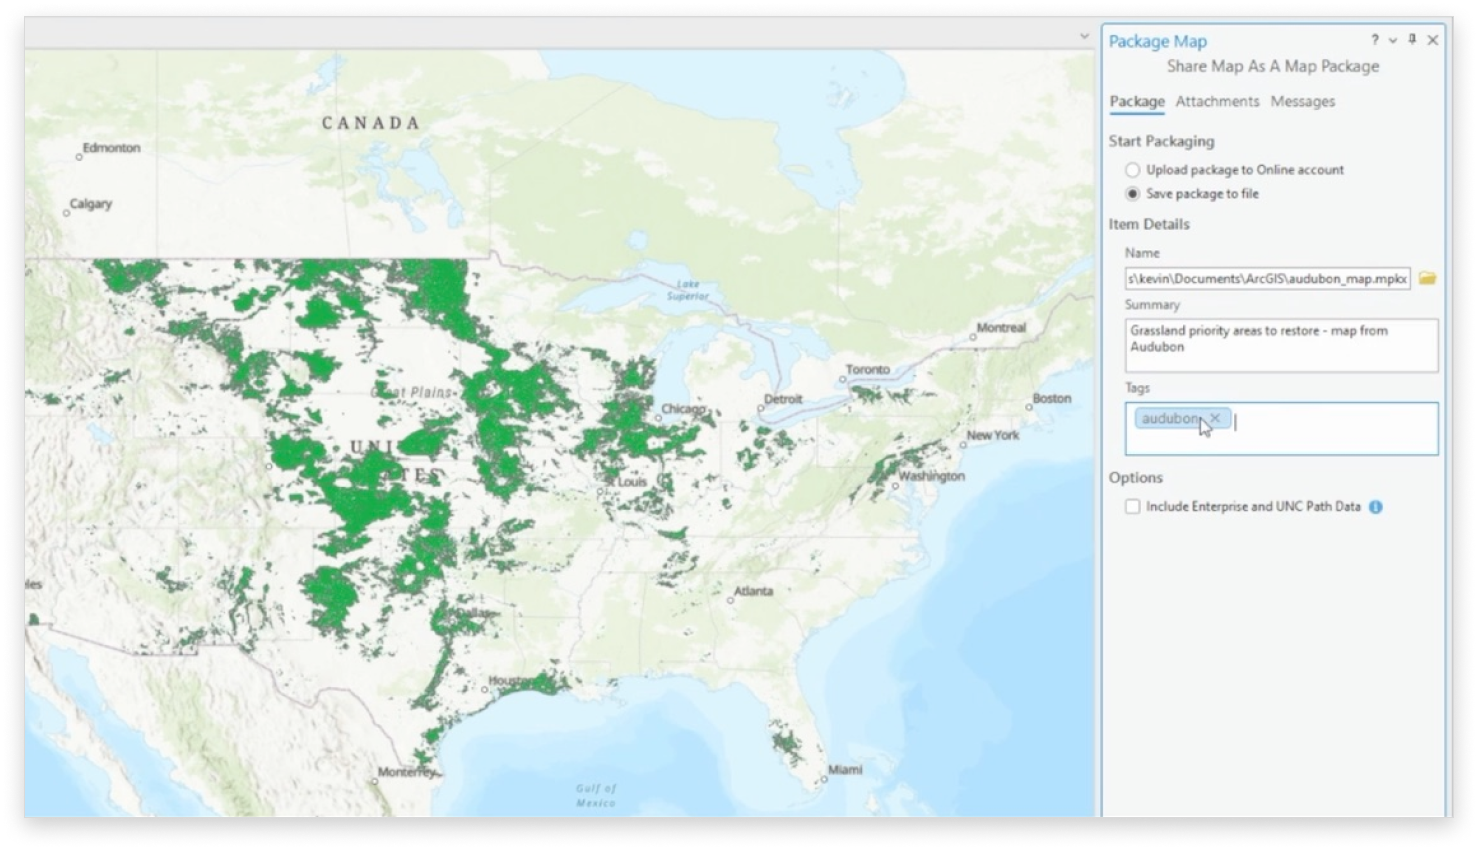Click into the Summary text box
This screenshot has height=850, width=1479.
pos(1281,345)
